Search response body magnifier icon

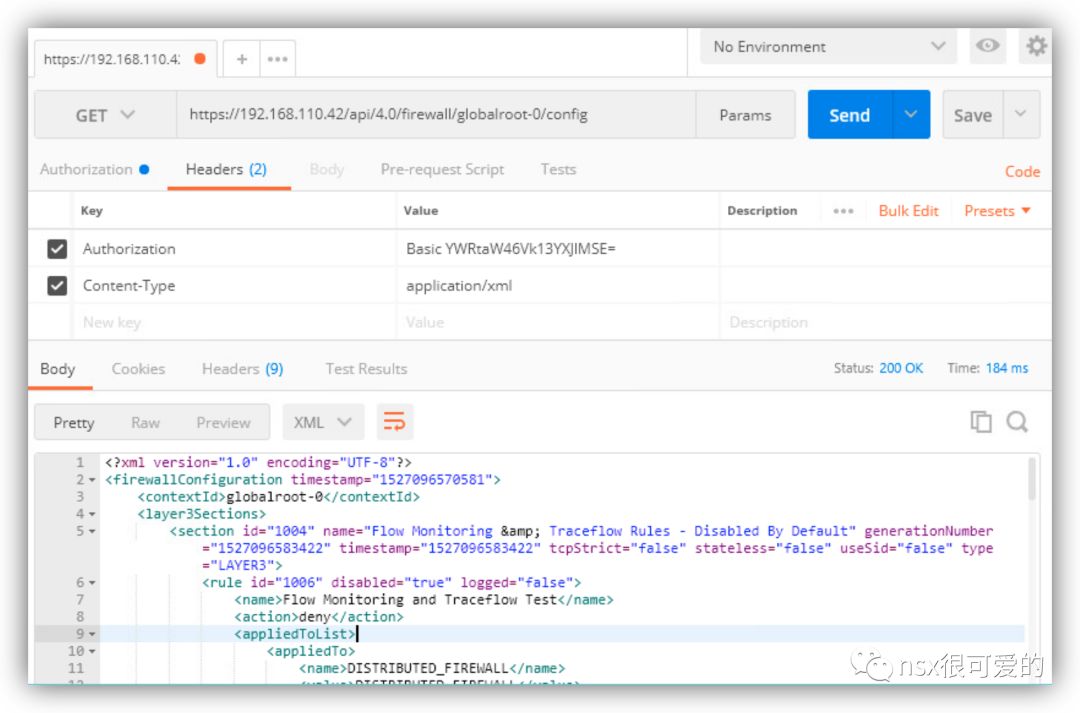(x=1017, y=422)
